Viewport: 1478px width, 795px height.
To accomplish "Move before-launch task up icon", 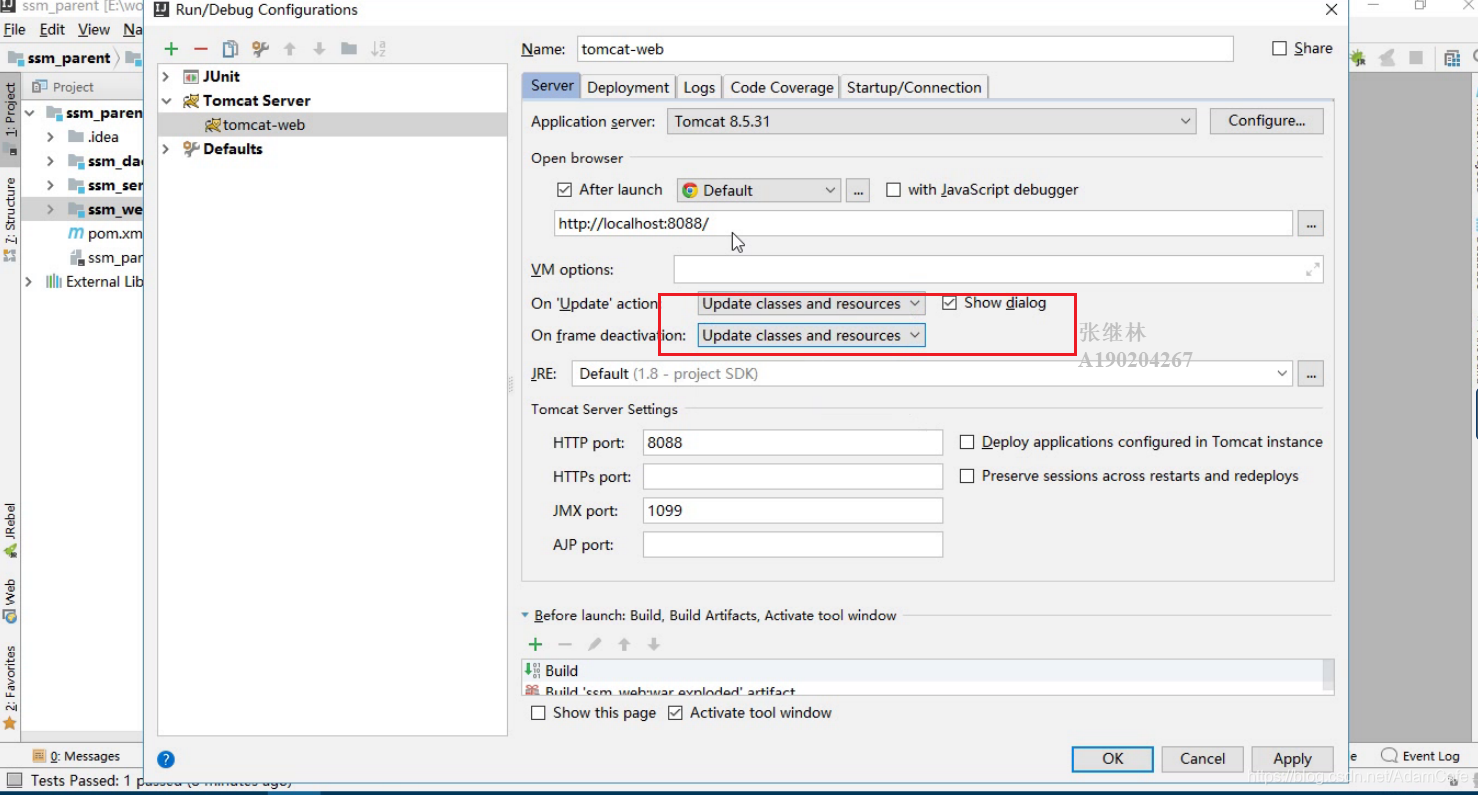I will coord(624,645).
